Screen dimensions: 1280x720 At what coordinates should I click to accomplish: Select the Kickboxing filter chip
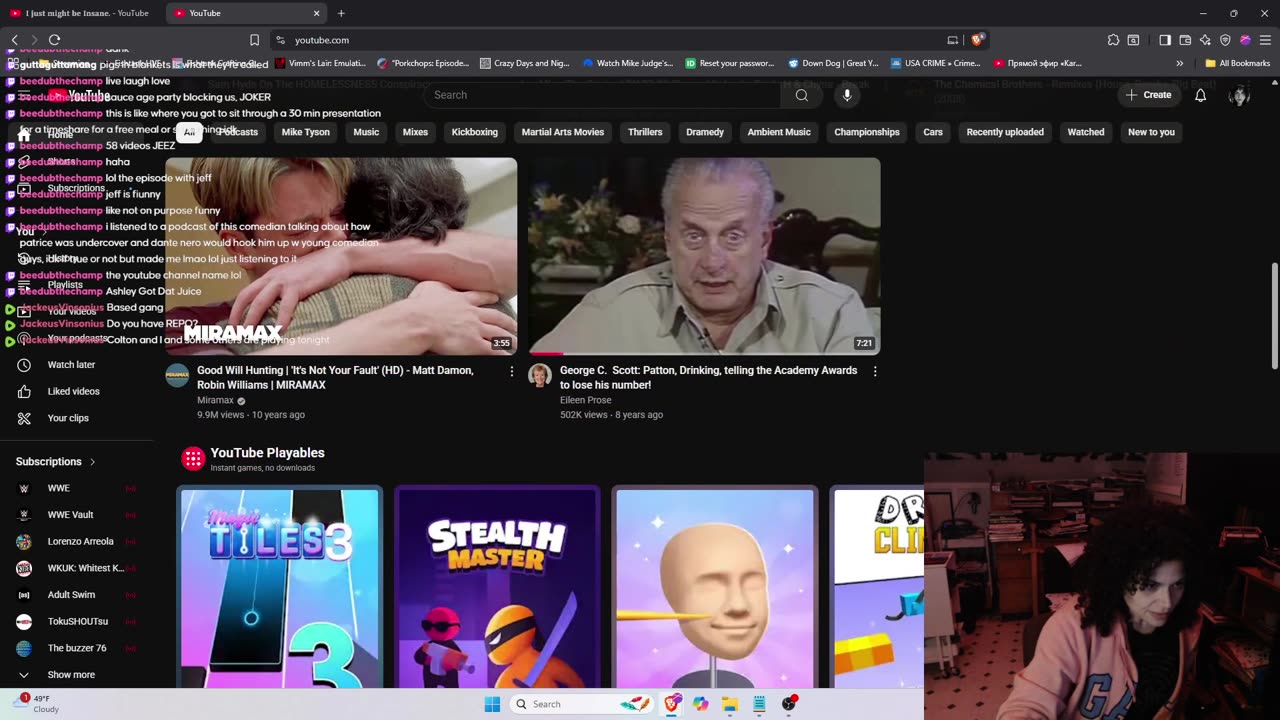click(474, 132)
